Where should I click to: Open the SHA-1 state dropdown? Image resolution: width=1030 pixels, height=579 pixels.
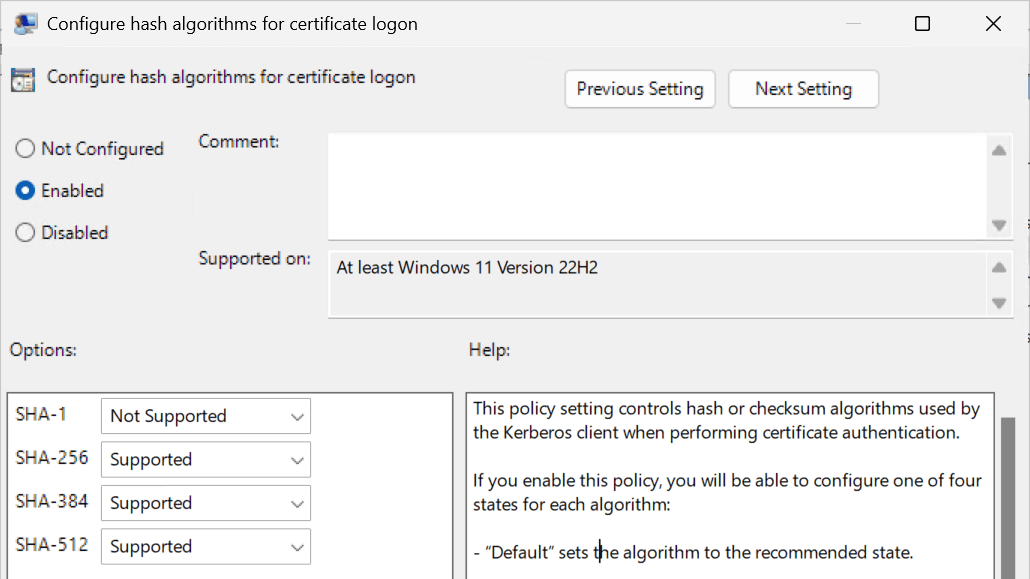pos(205,416)
